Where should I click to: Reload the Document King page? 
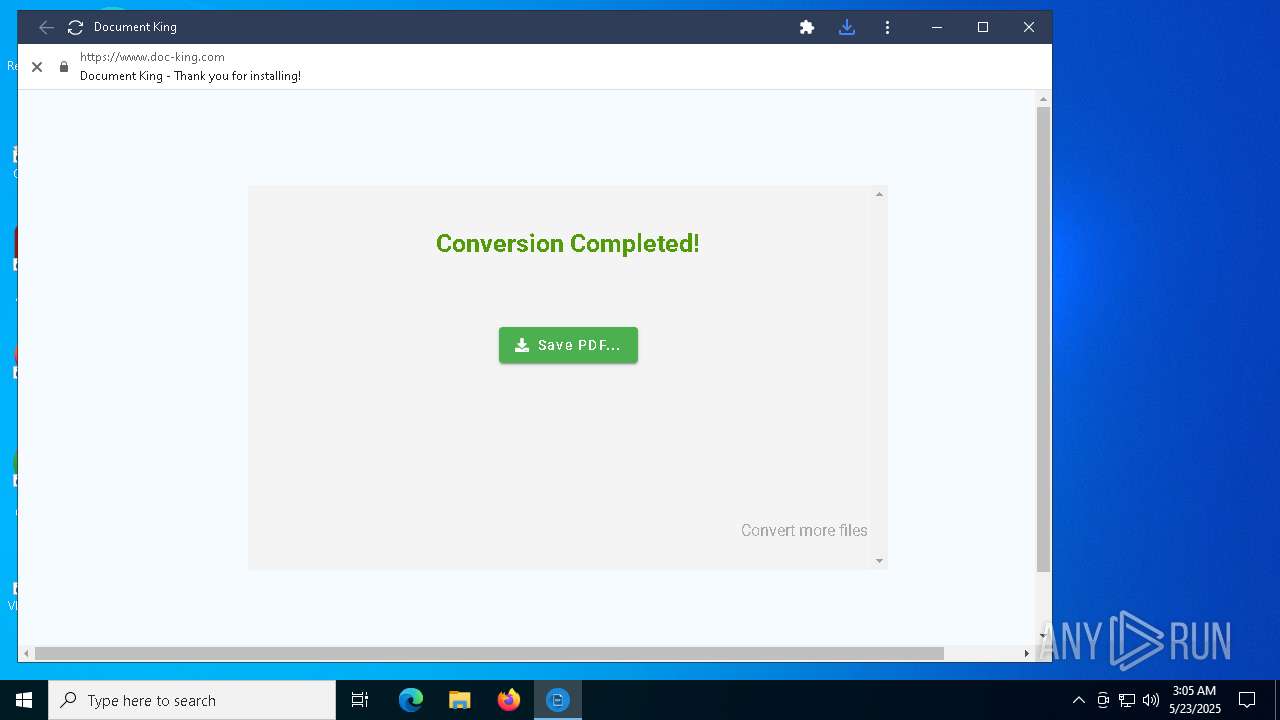click(75, 27)
